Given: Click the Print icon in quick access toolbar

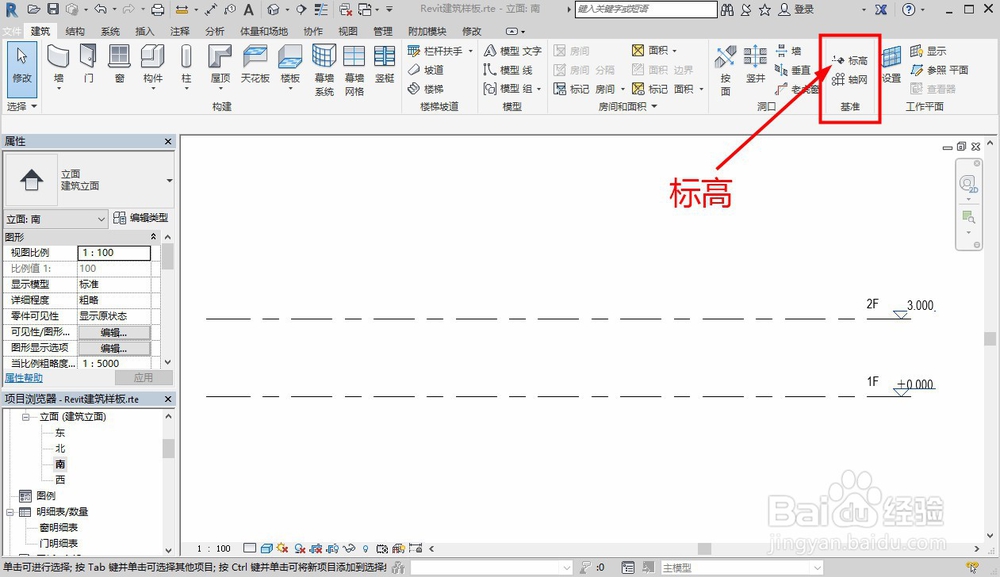Looking at the screenshot, I should [158, 9].
